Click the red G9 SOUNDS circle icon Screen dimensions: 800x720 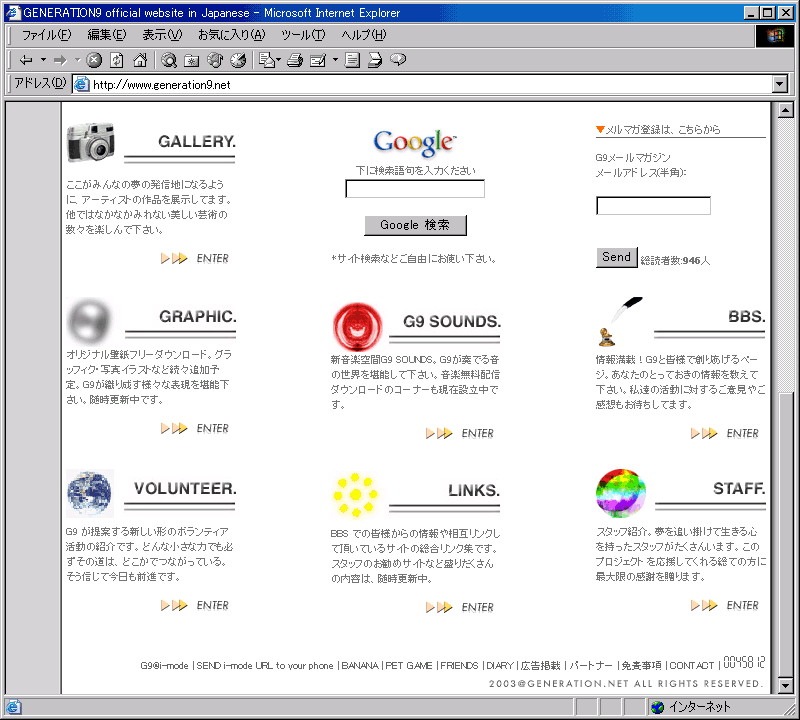click(357, 327)
